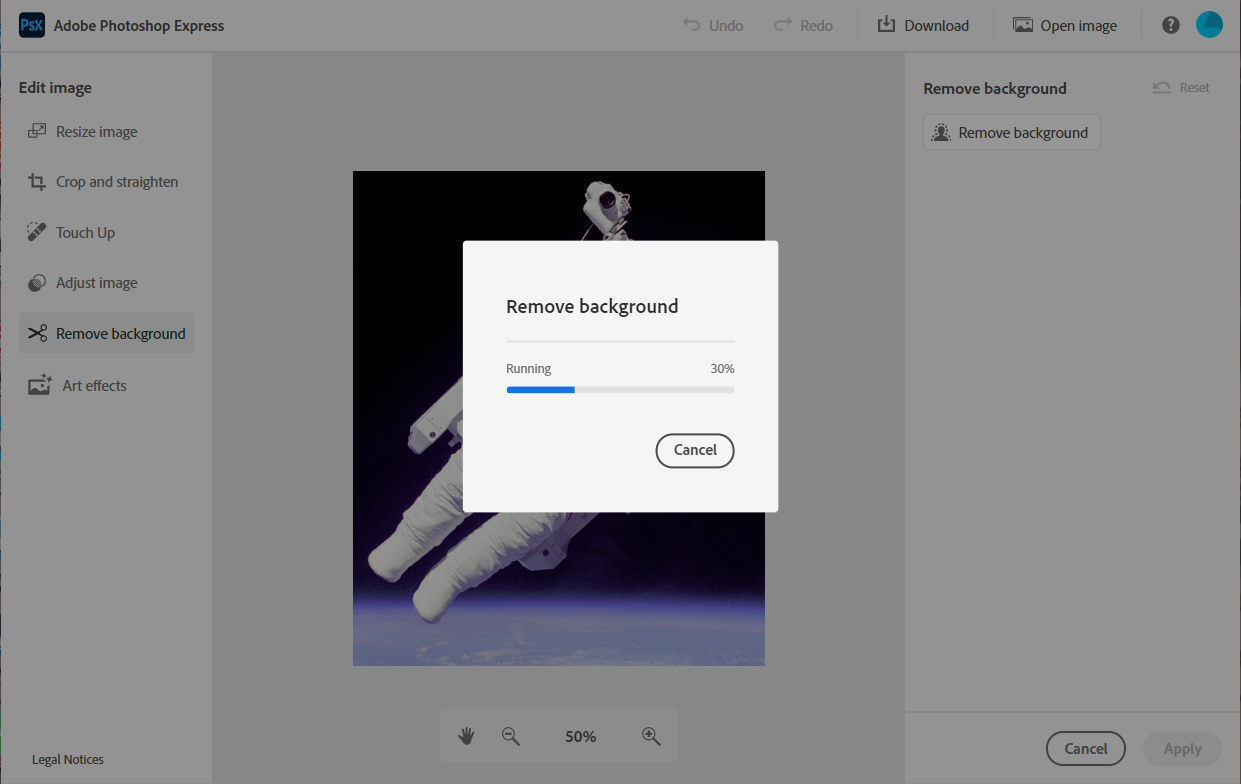Click the Legal Notices link

pyautogui.click(x=67, y=759)
